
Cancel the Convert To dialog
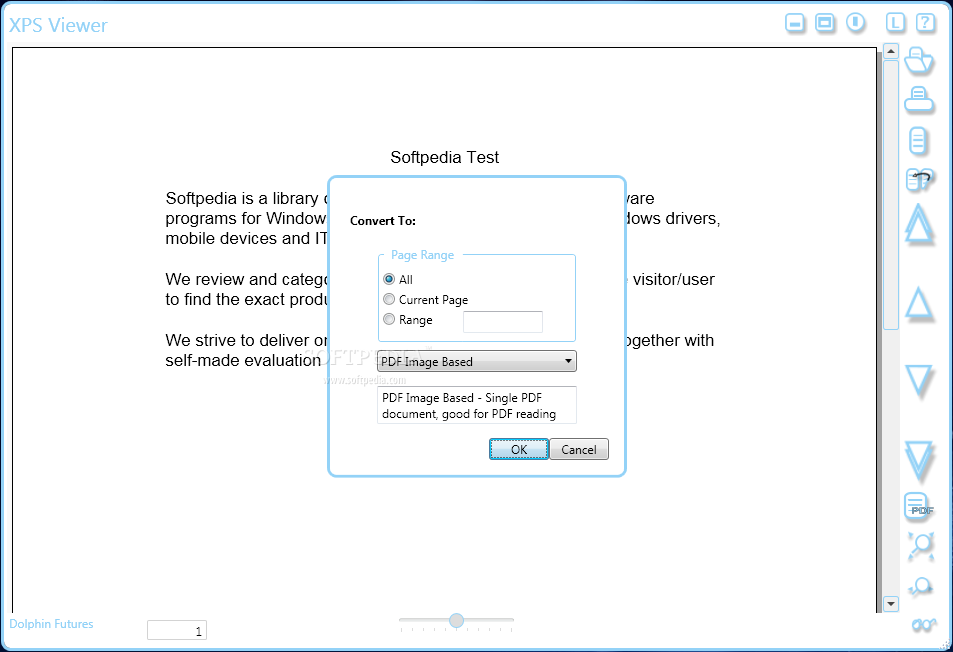point(579,449)
